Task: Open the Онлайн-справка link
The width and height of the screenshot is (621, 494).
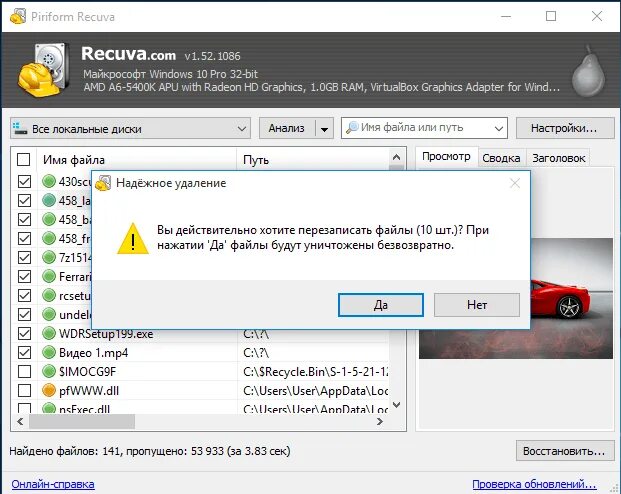Action: click(x=53, y=484)
